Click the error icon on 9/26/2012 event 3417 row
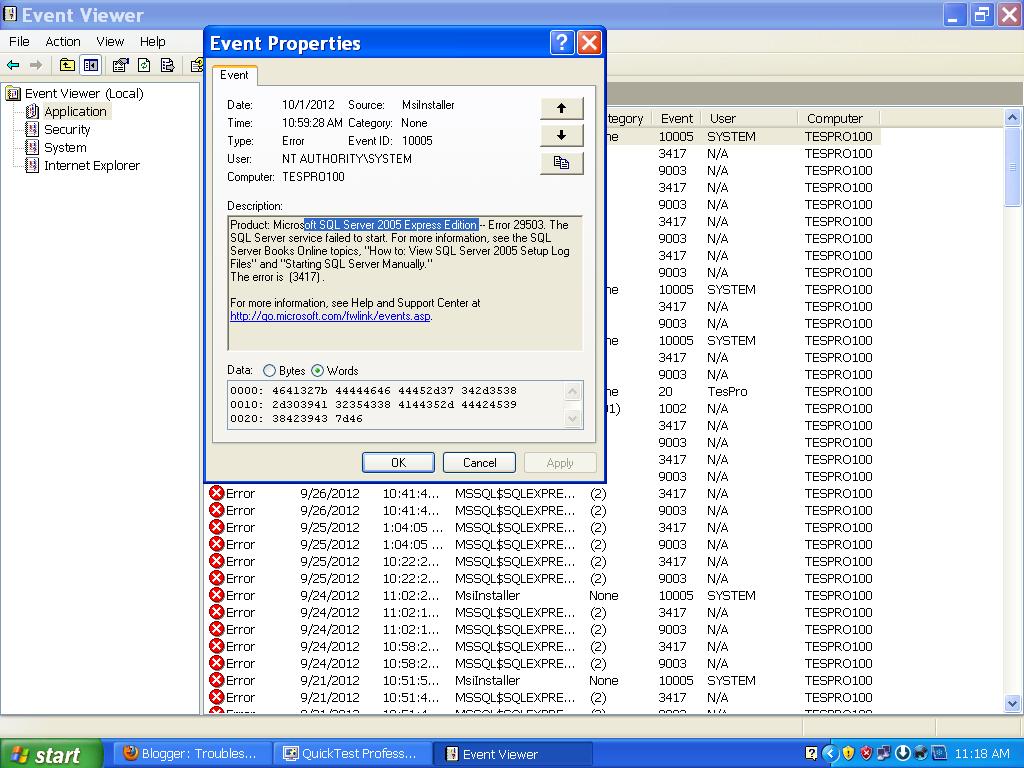This screenshot has width=1024, height=768. tap(217, 493)
